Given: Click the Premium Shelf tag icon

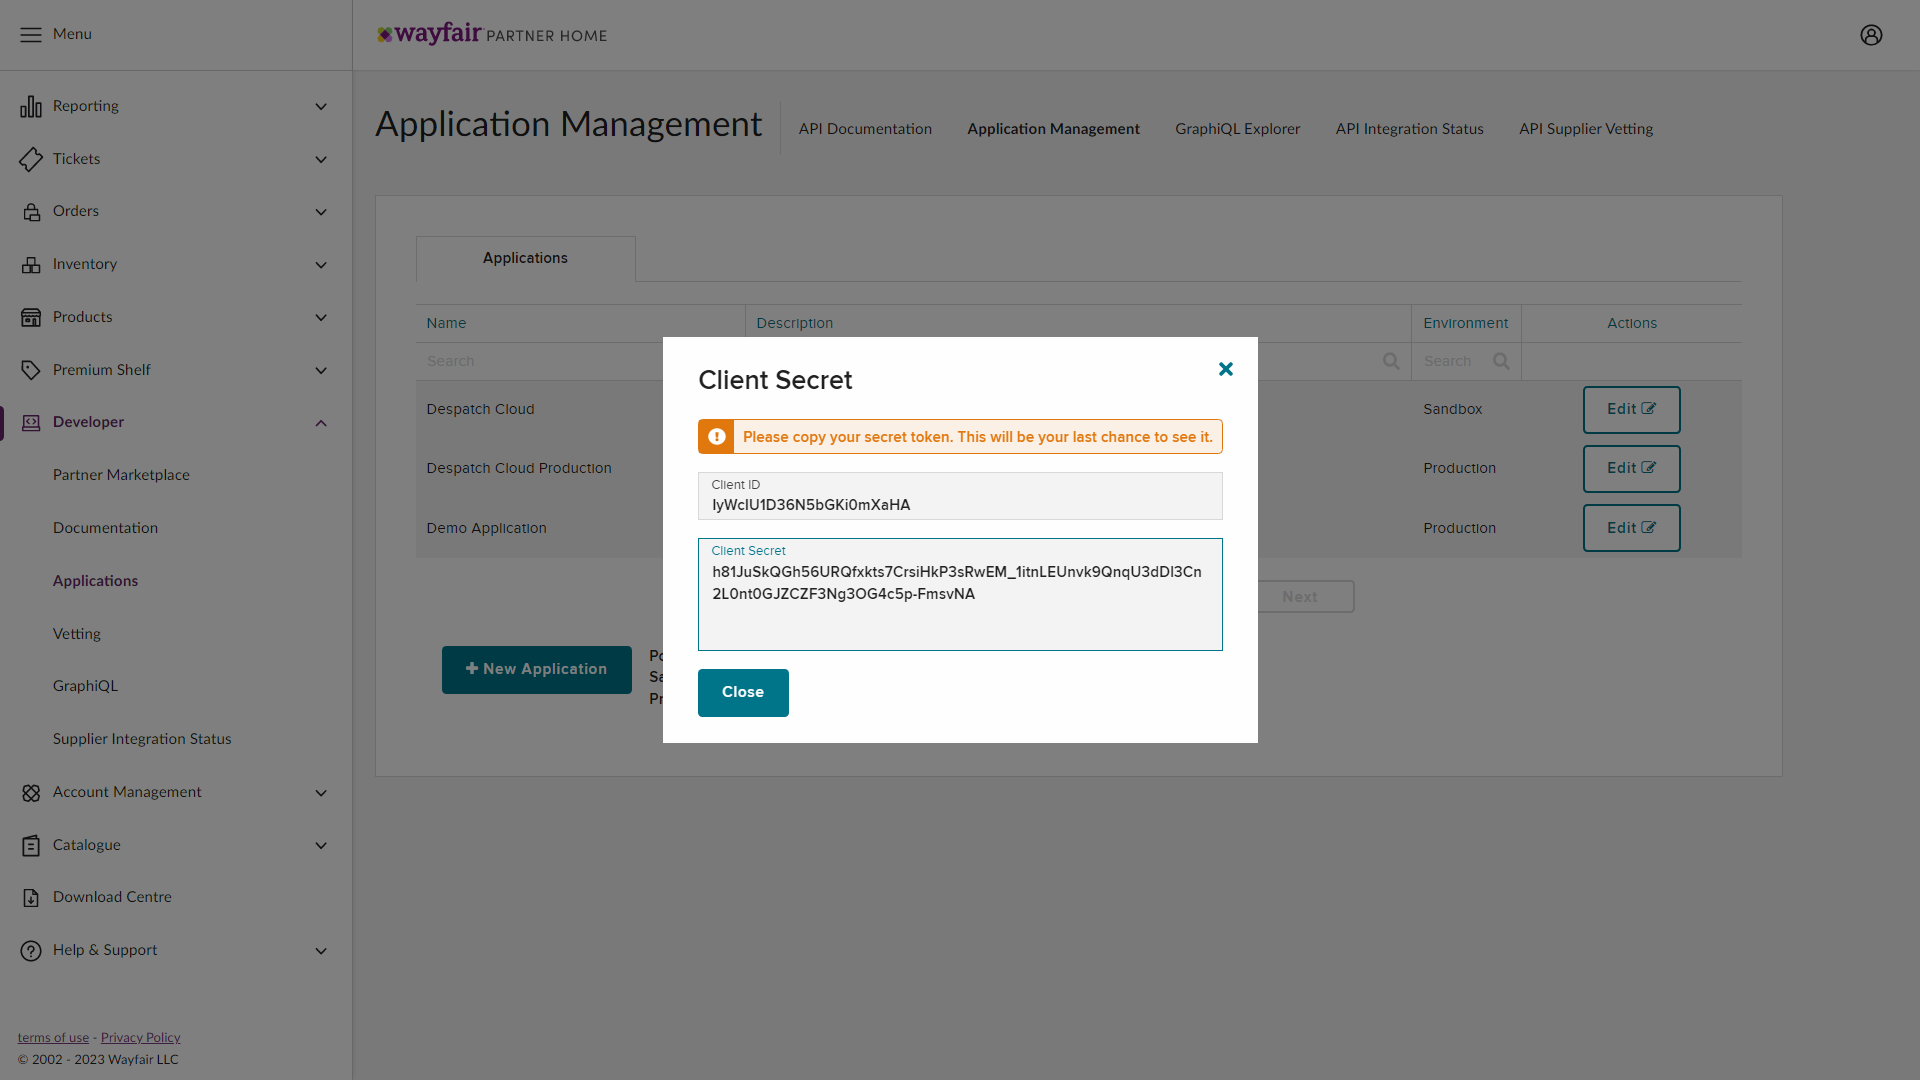Looking at the screenshot, I should (x=31, y=370).
